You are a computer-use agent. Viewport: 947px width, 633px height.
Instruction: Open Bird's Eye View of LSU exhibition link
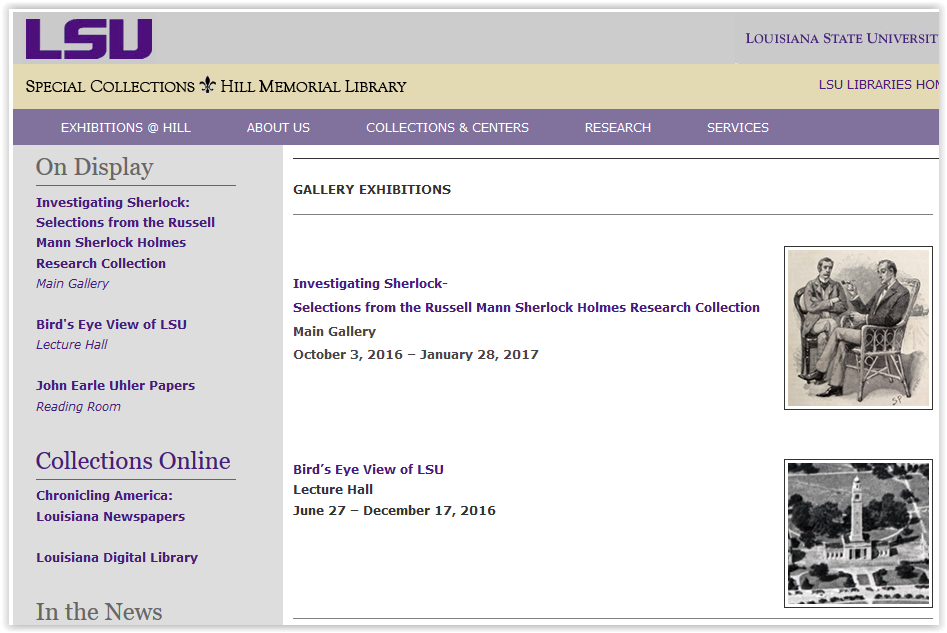pyautogui.click(x=368, y=468)
